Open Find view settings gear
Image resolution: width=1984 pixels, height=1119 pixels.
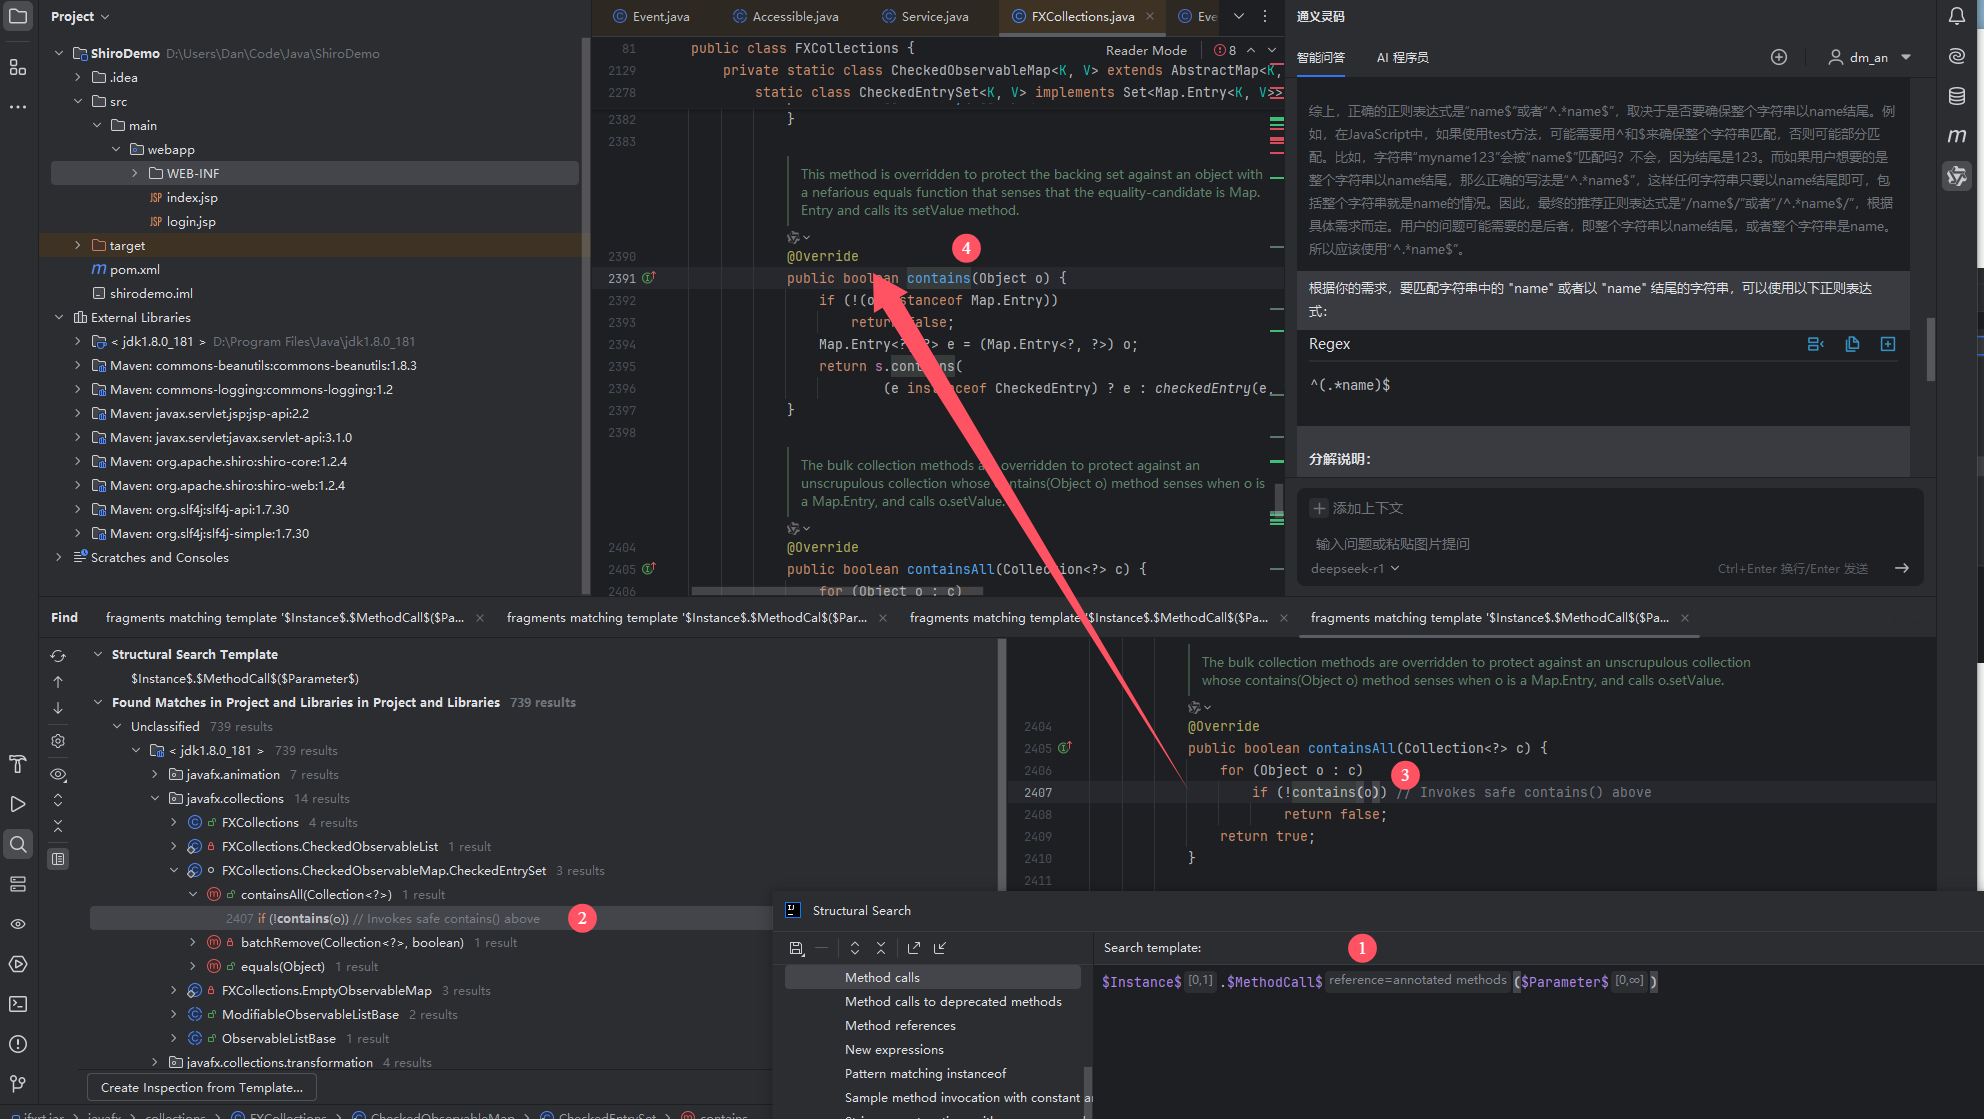pyautogui.click(x=58, y=741)
